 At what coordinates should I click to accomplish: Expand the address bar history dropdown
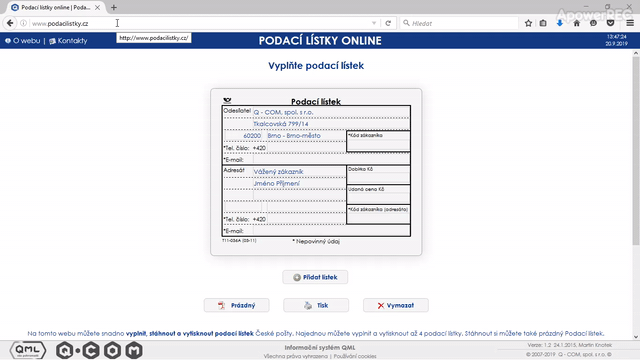click(374, 23)
